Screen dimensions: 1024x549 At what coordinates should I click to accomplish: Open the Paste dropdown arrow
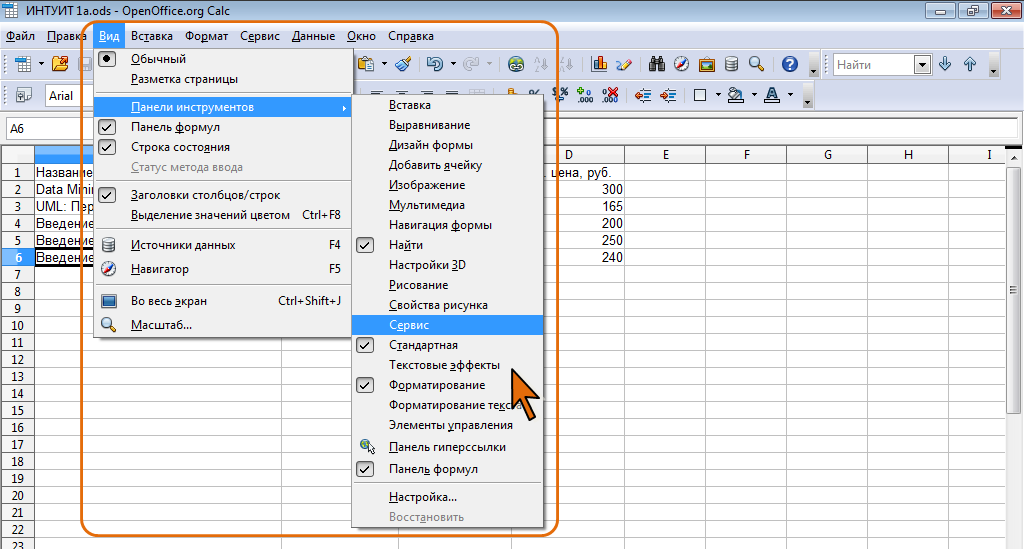tap(384, 64)
